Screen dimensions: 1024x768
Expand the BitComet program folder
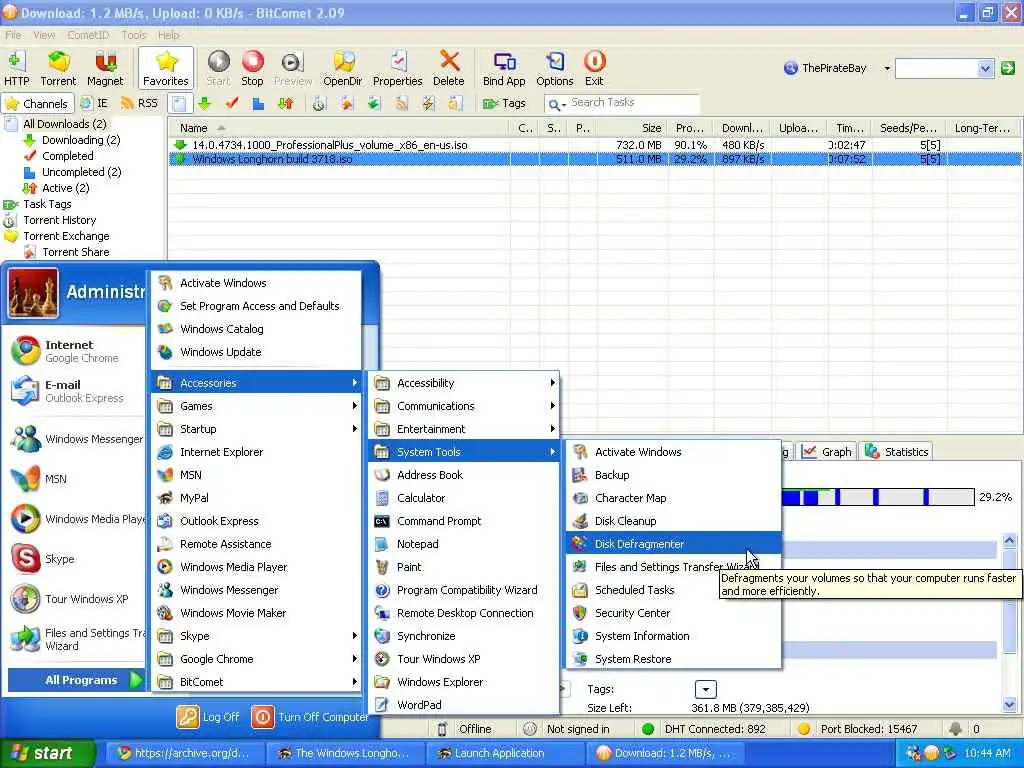(257, 682)
